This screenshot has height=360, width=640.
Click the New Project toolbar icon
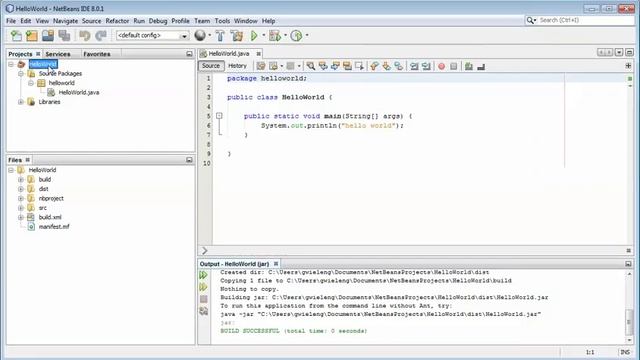(32, 36)
